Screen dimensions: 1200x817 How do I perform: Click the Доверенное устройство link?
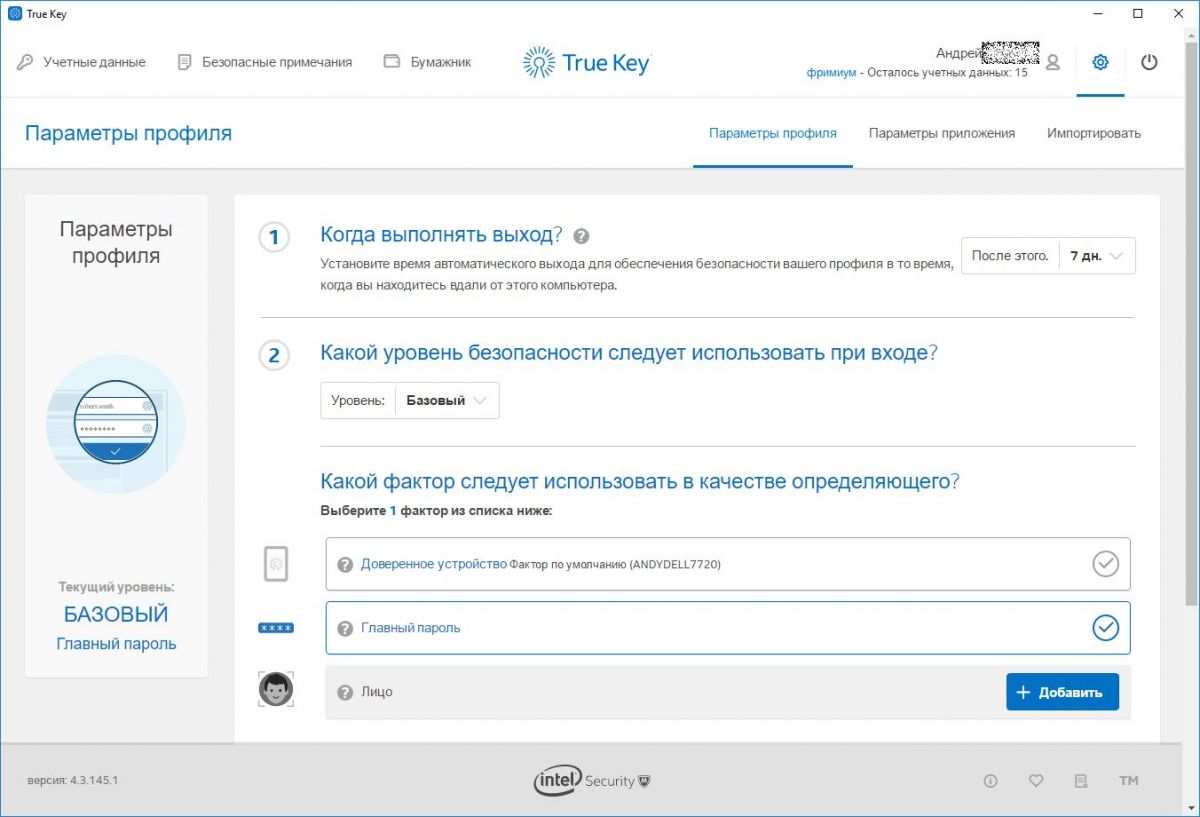(434, 564)
